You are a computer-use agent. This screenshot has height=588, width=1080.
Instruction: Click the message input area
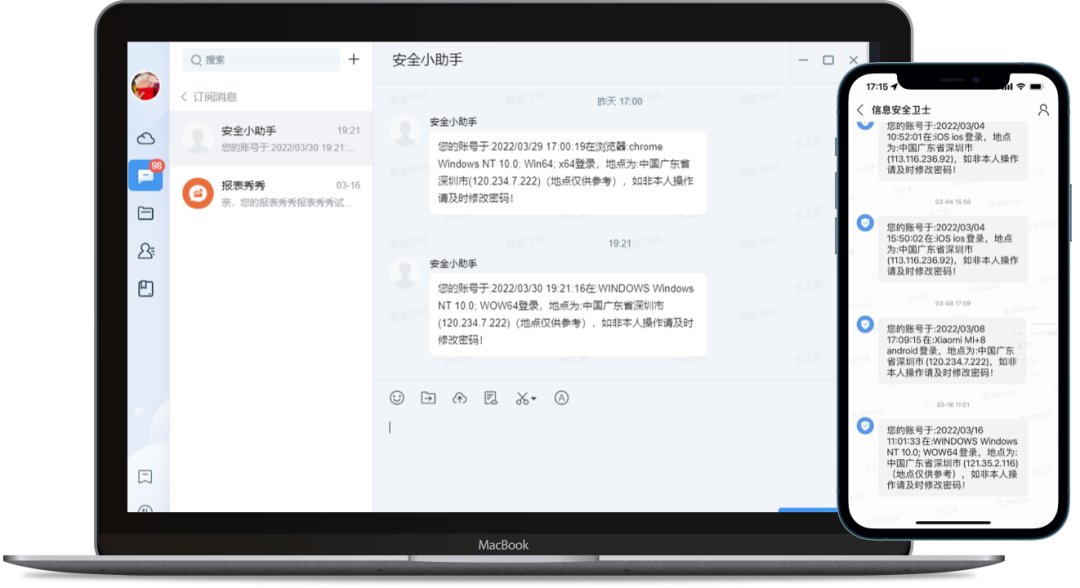(x=606, y=461)
